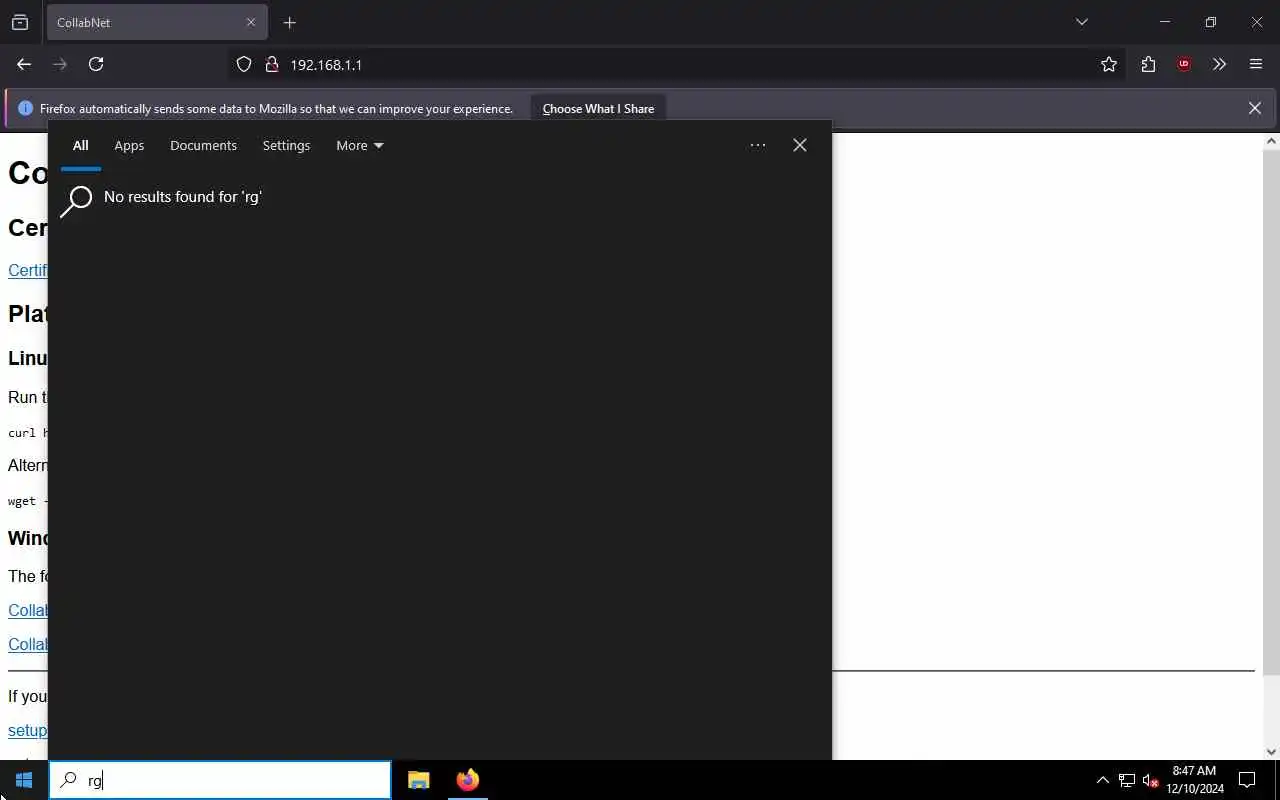This screenshot has width=1280, height=800.
Task: Show more tools overflow chevron
Action: click(x=1219, y=64)
